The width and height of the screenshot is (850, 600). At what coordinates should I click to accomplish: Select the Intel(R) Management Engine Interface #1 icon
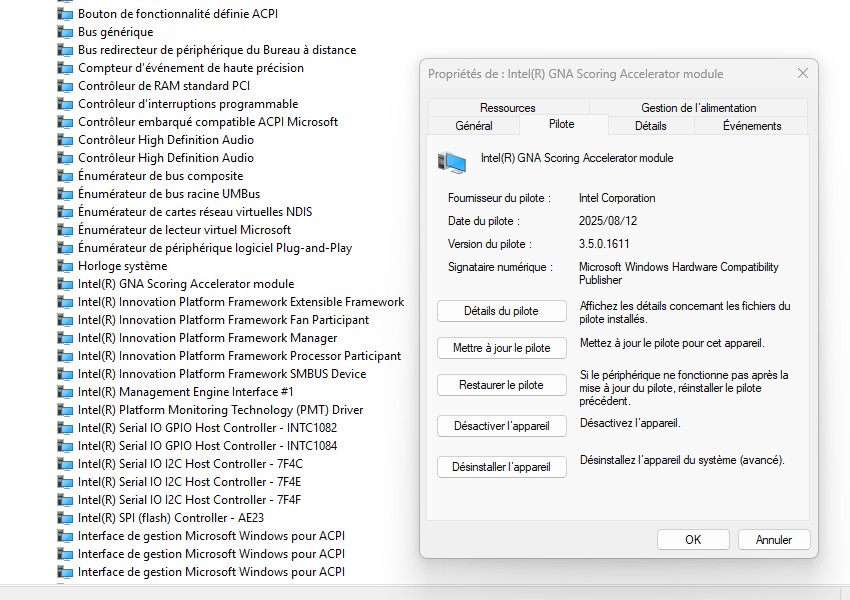(x=66, y=392)
